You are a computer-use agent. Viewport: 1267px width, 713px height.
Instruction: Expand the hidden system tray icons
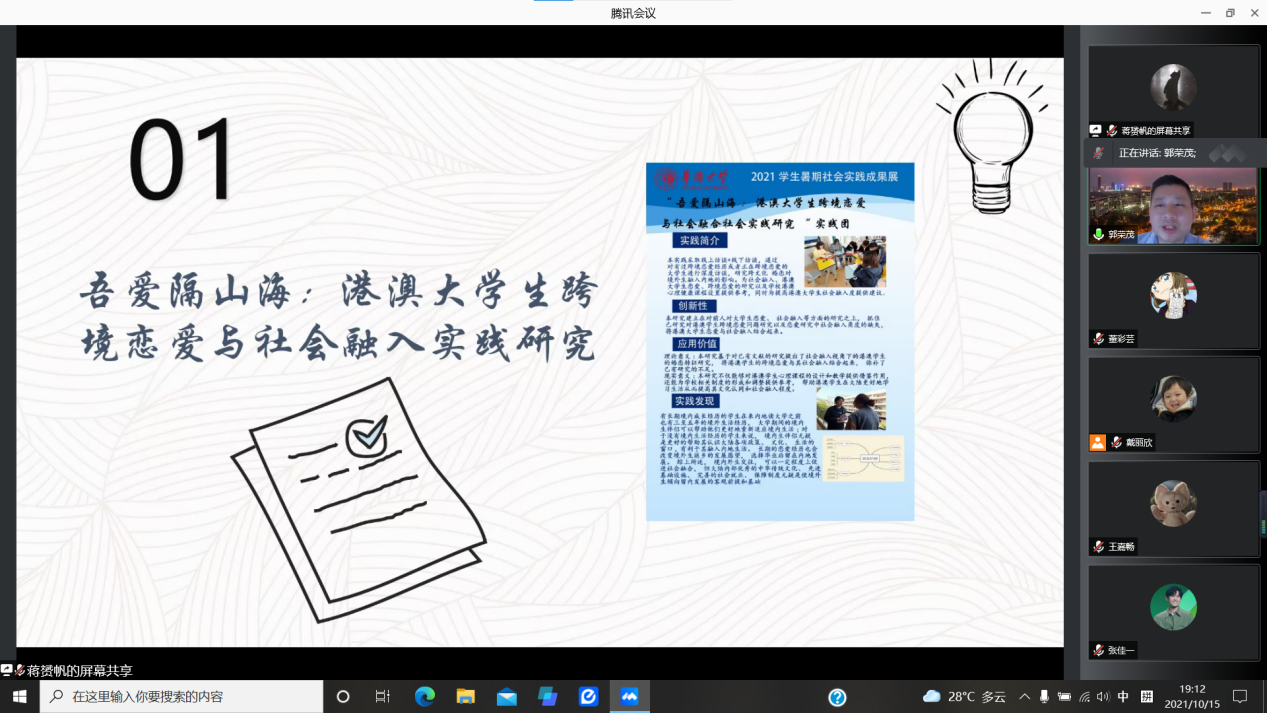pyautogui.click(x=1024, y=696)
